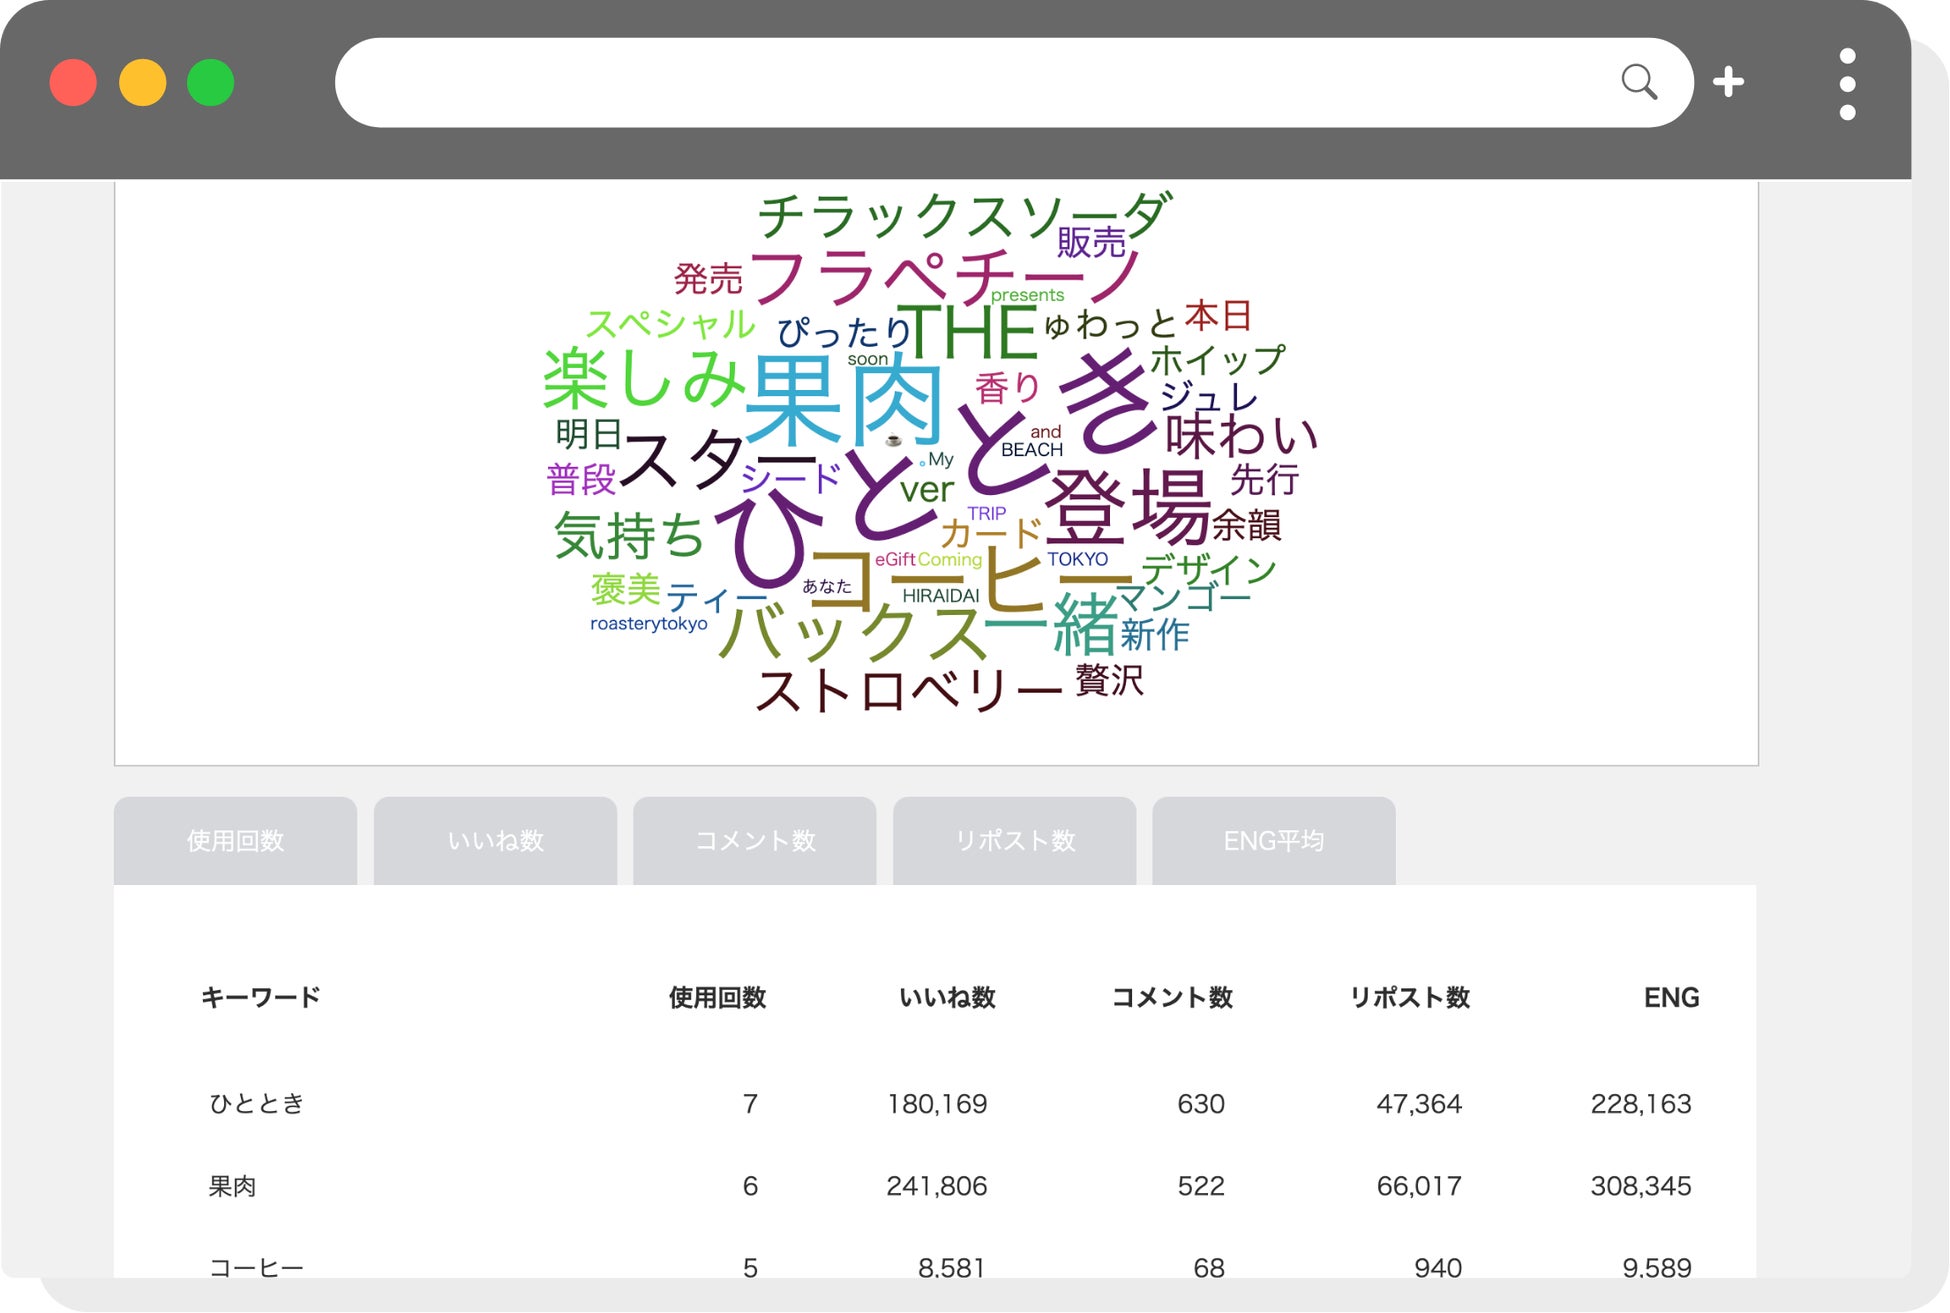Screen dimensions: 1950x1313
Task: Click the キーワード column header
Action: point(261,997)
